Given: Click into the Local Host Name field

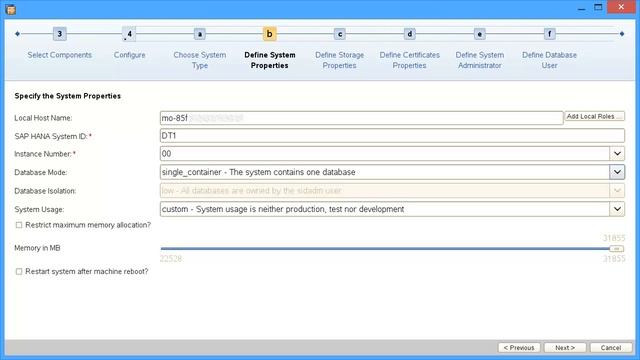Looking at the screenshot, I should click(x=362, y=118).
